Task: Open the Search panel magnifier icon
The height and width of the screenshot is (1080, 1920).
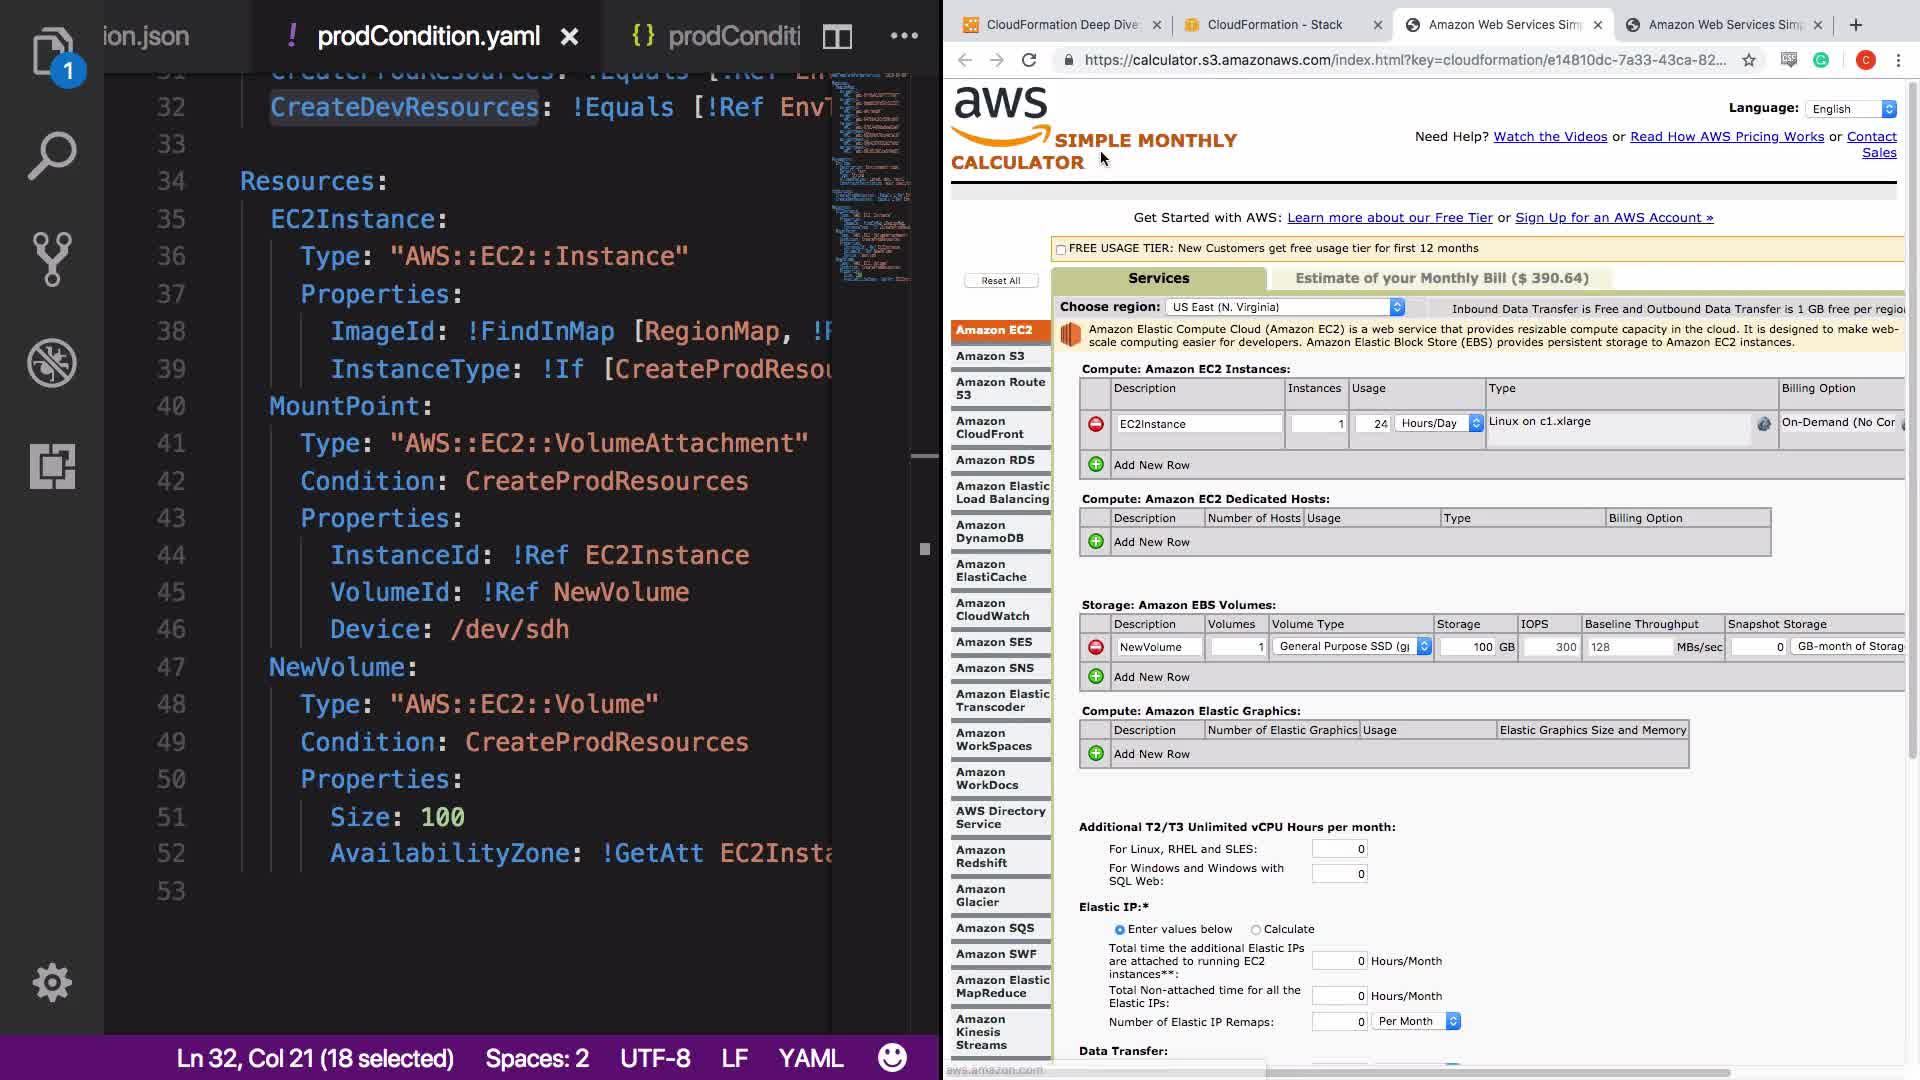Action: click(x=52, y=155)
